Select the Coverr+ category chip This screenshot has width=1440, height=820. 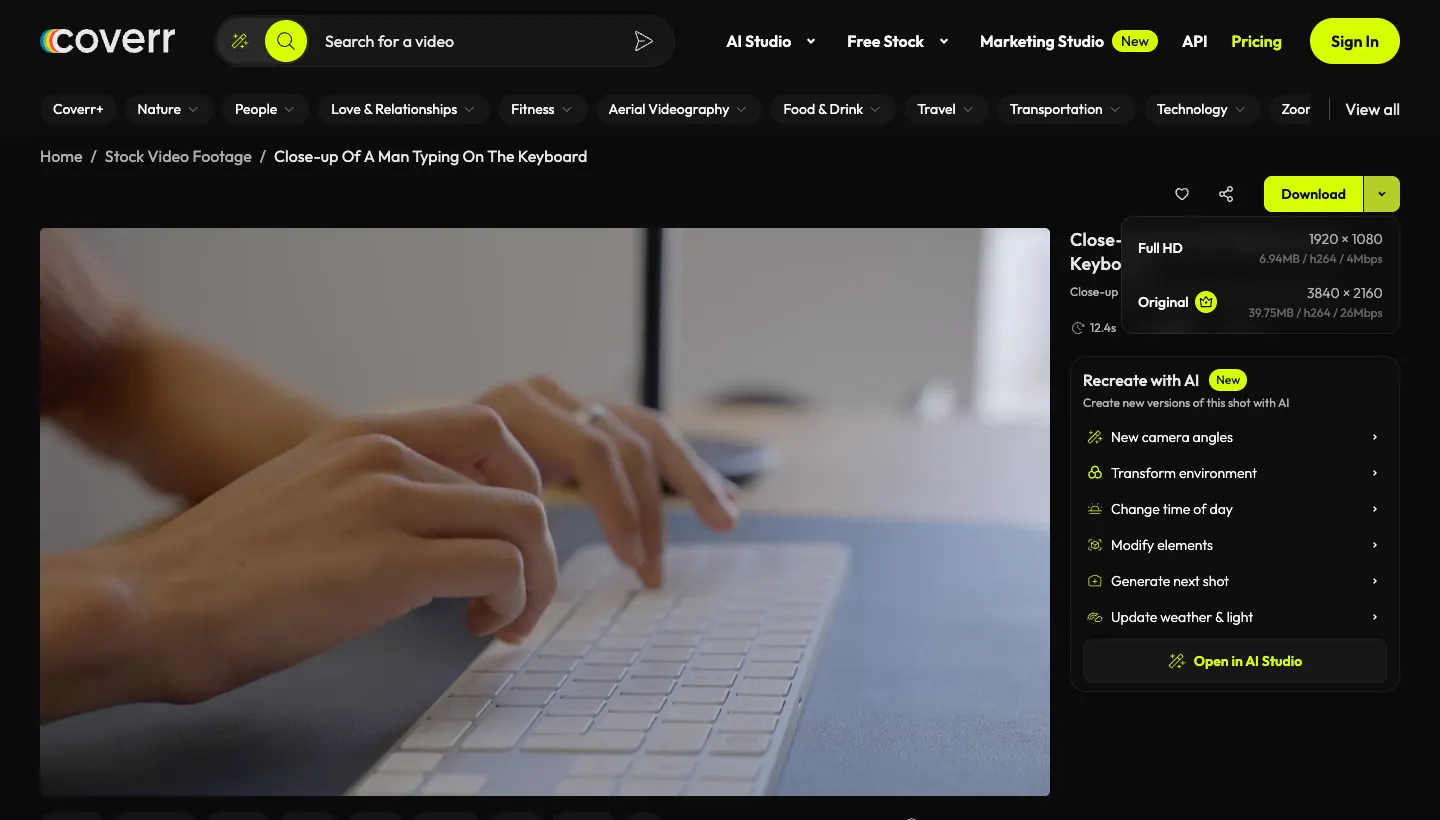point(78,109)
